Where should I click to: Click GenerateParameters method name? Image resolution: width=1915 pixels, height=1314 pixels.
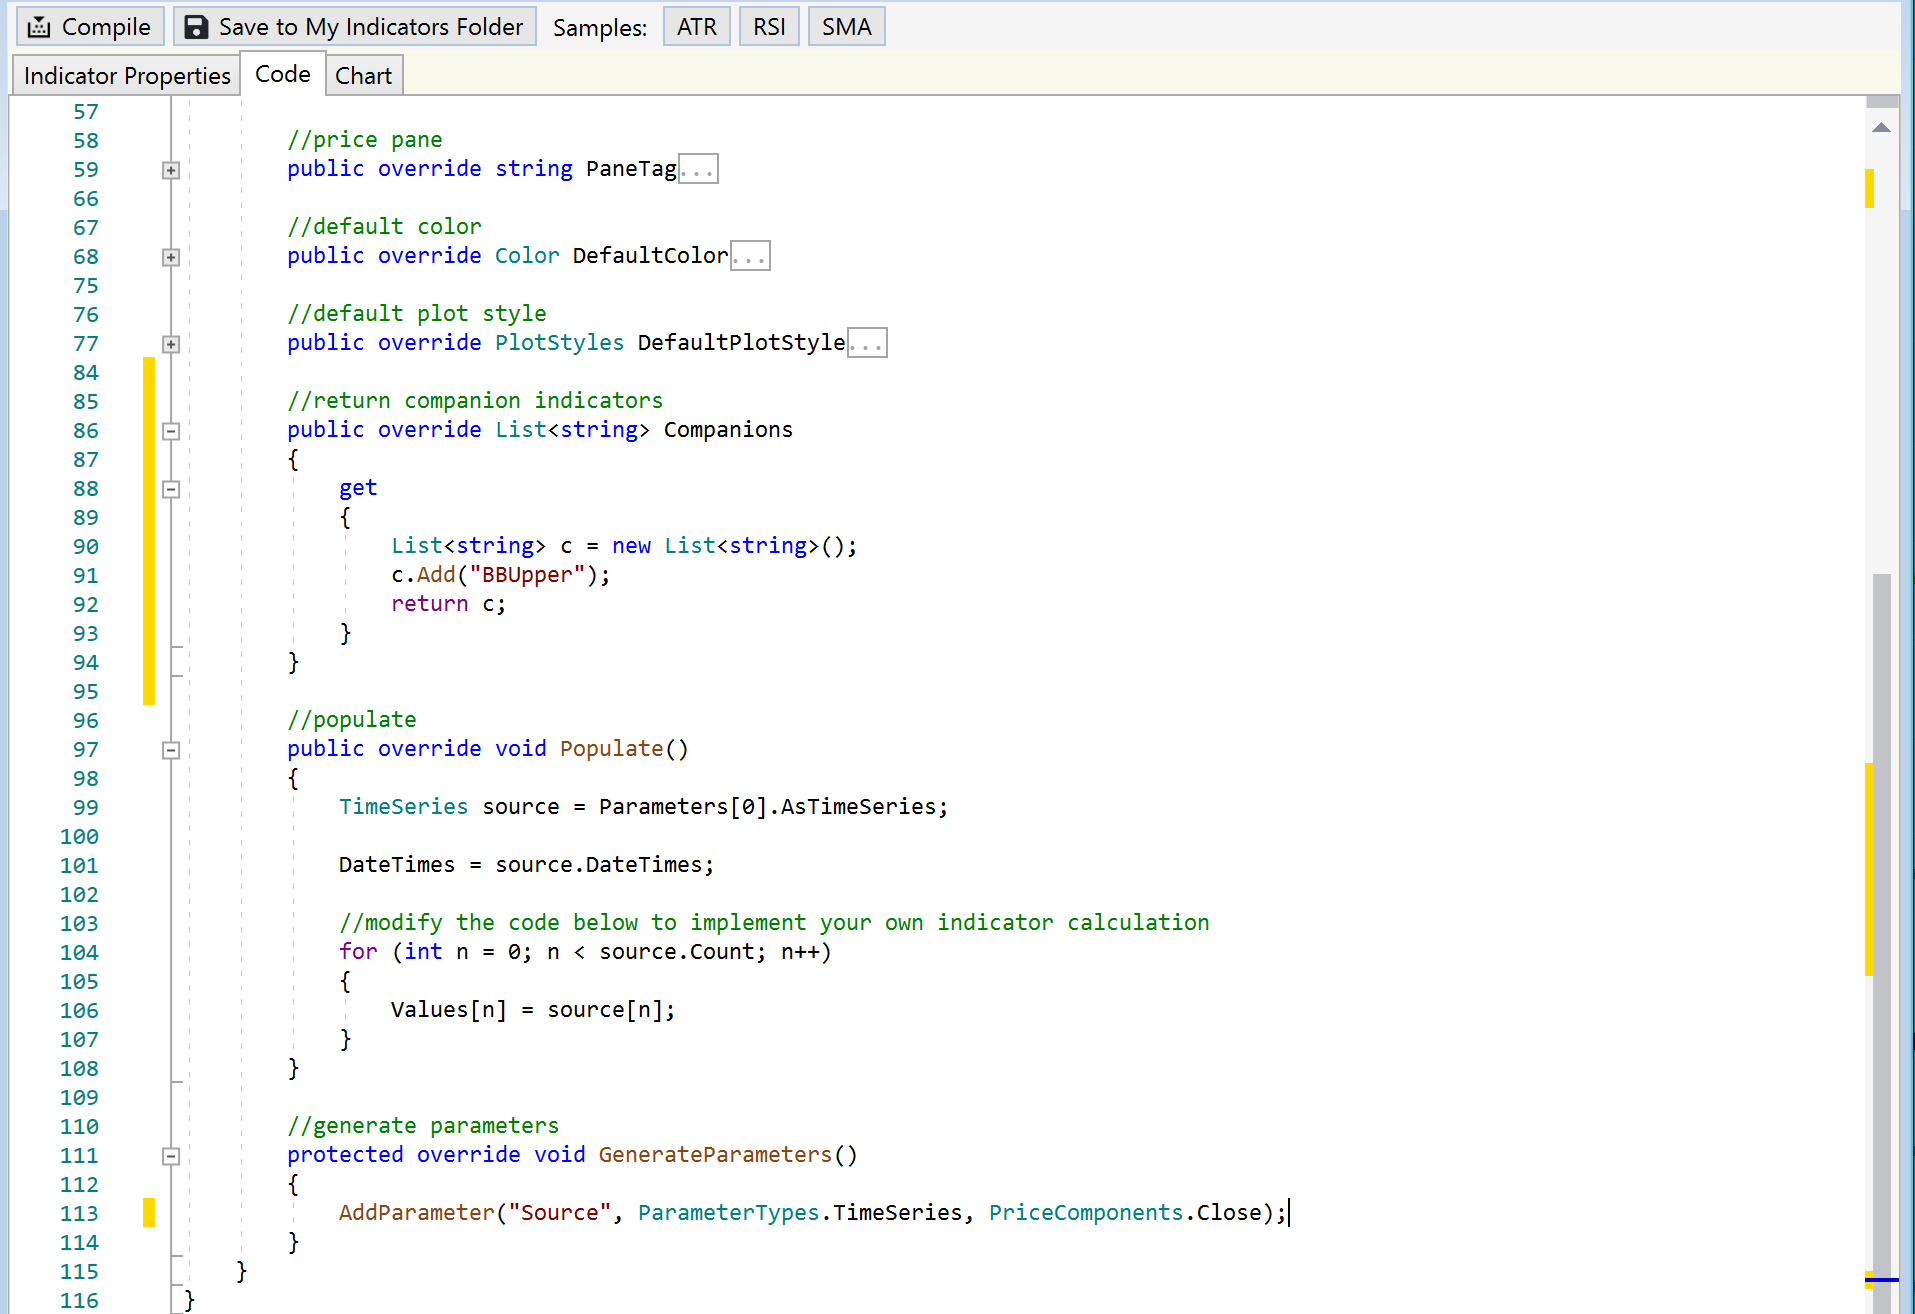pyautogui.click(x=715, y=1155)
